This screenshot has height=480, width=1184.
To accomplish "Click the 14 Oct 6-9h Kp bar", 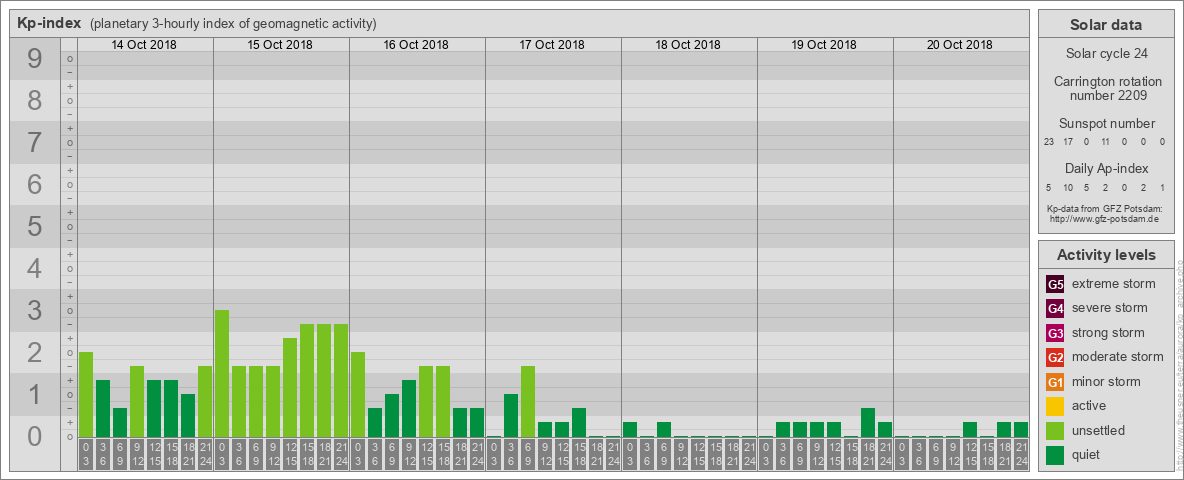I will pyautogui.click(x=120, y=423).
